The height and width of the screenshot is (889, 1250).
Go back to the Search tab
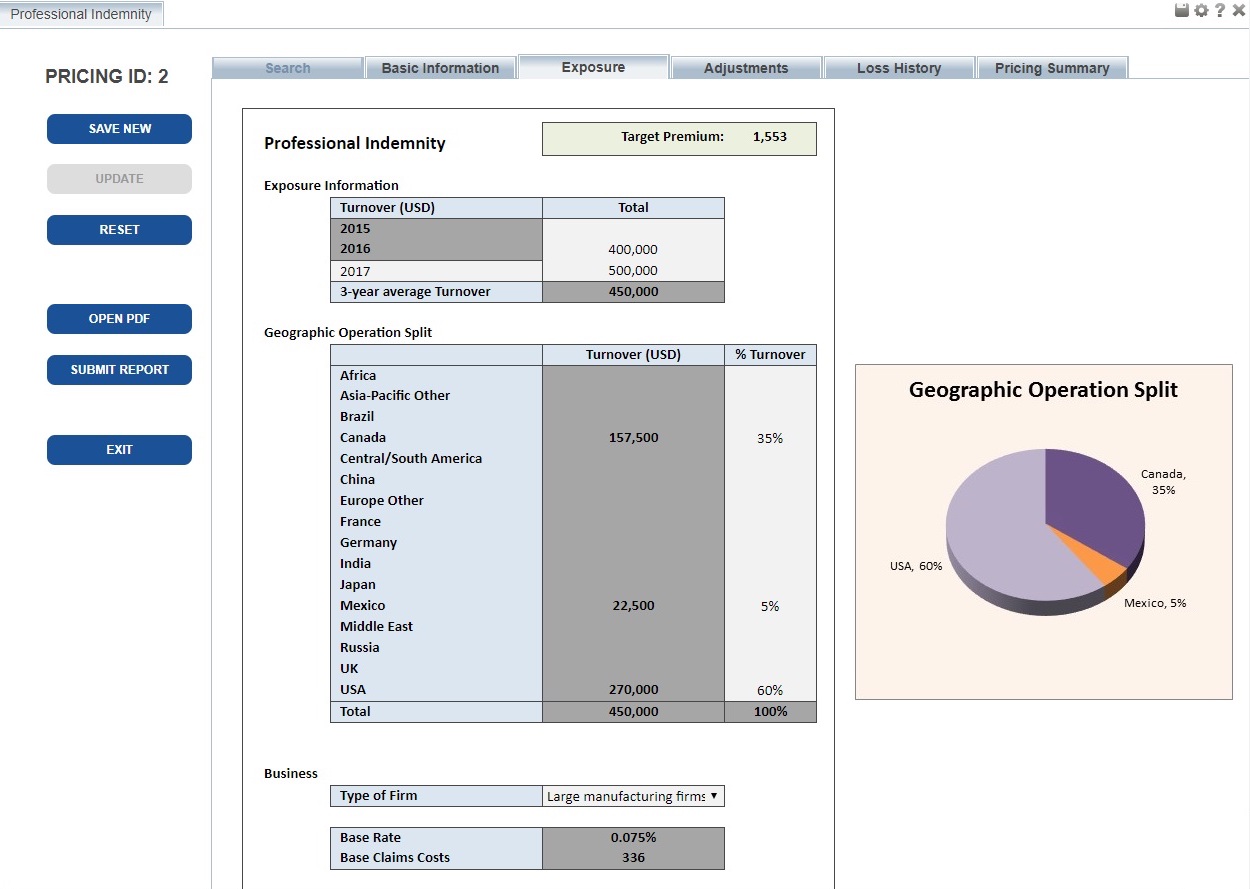[x=287, y=67]
